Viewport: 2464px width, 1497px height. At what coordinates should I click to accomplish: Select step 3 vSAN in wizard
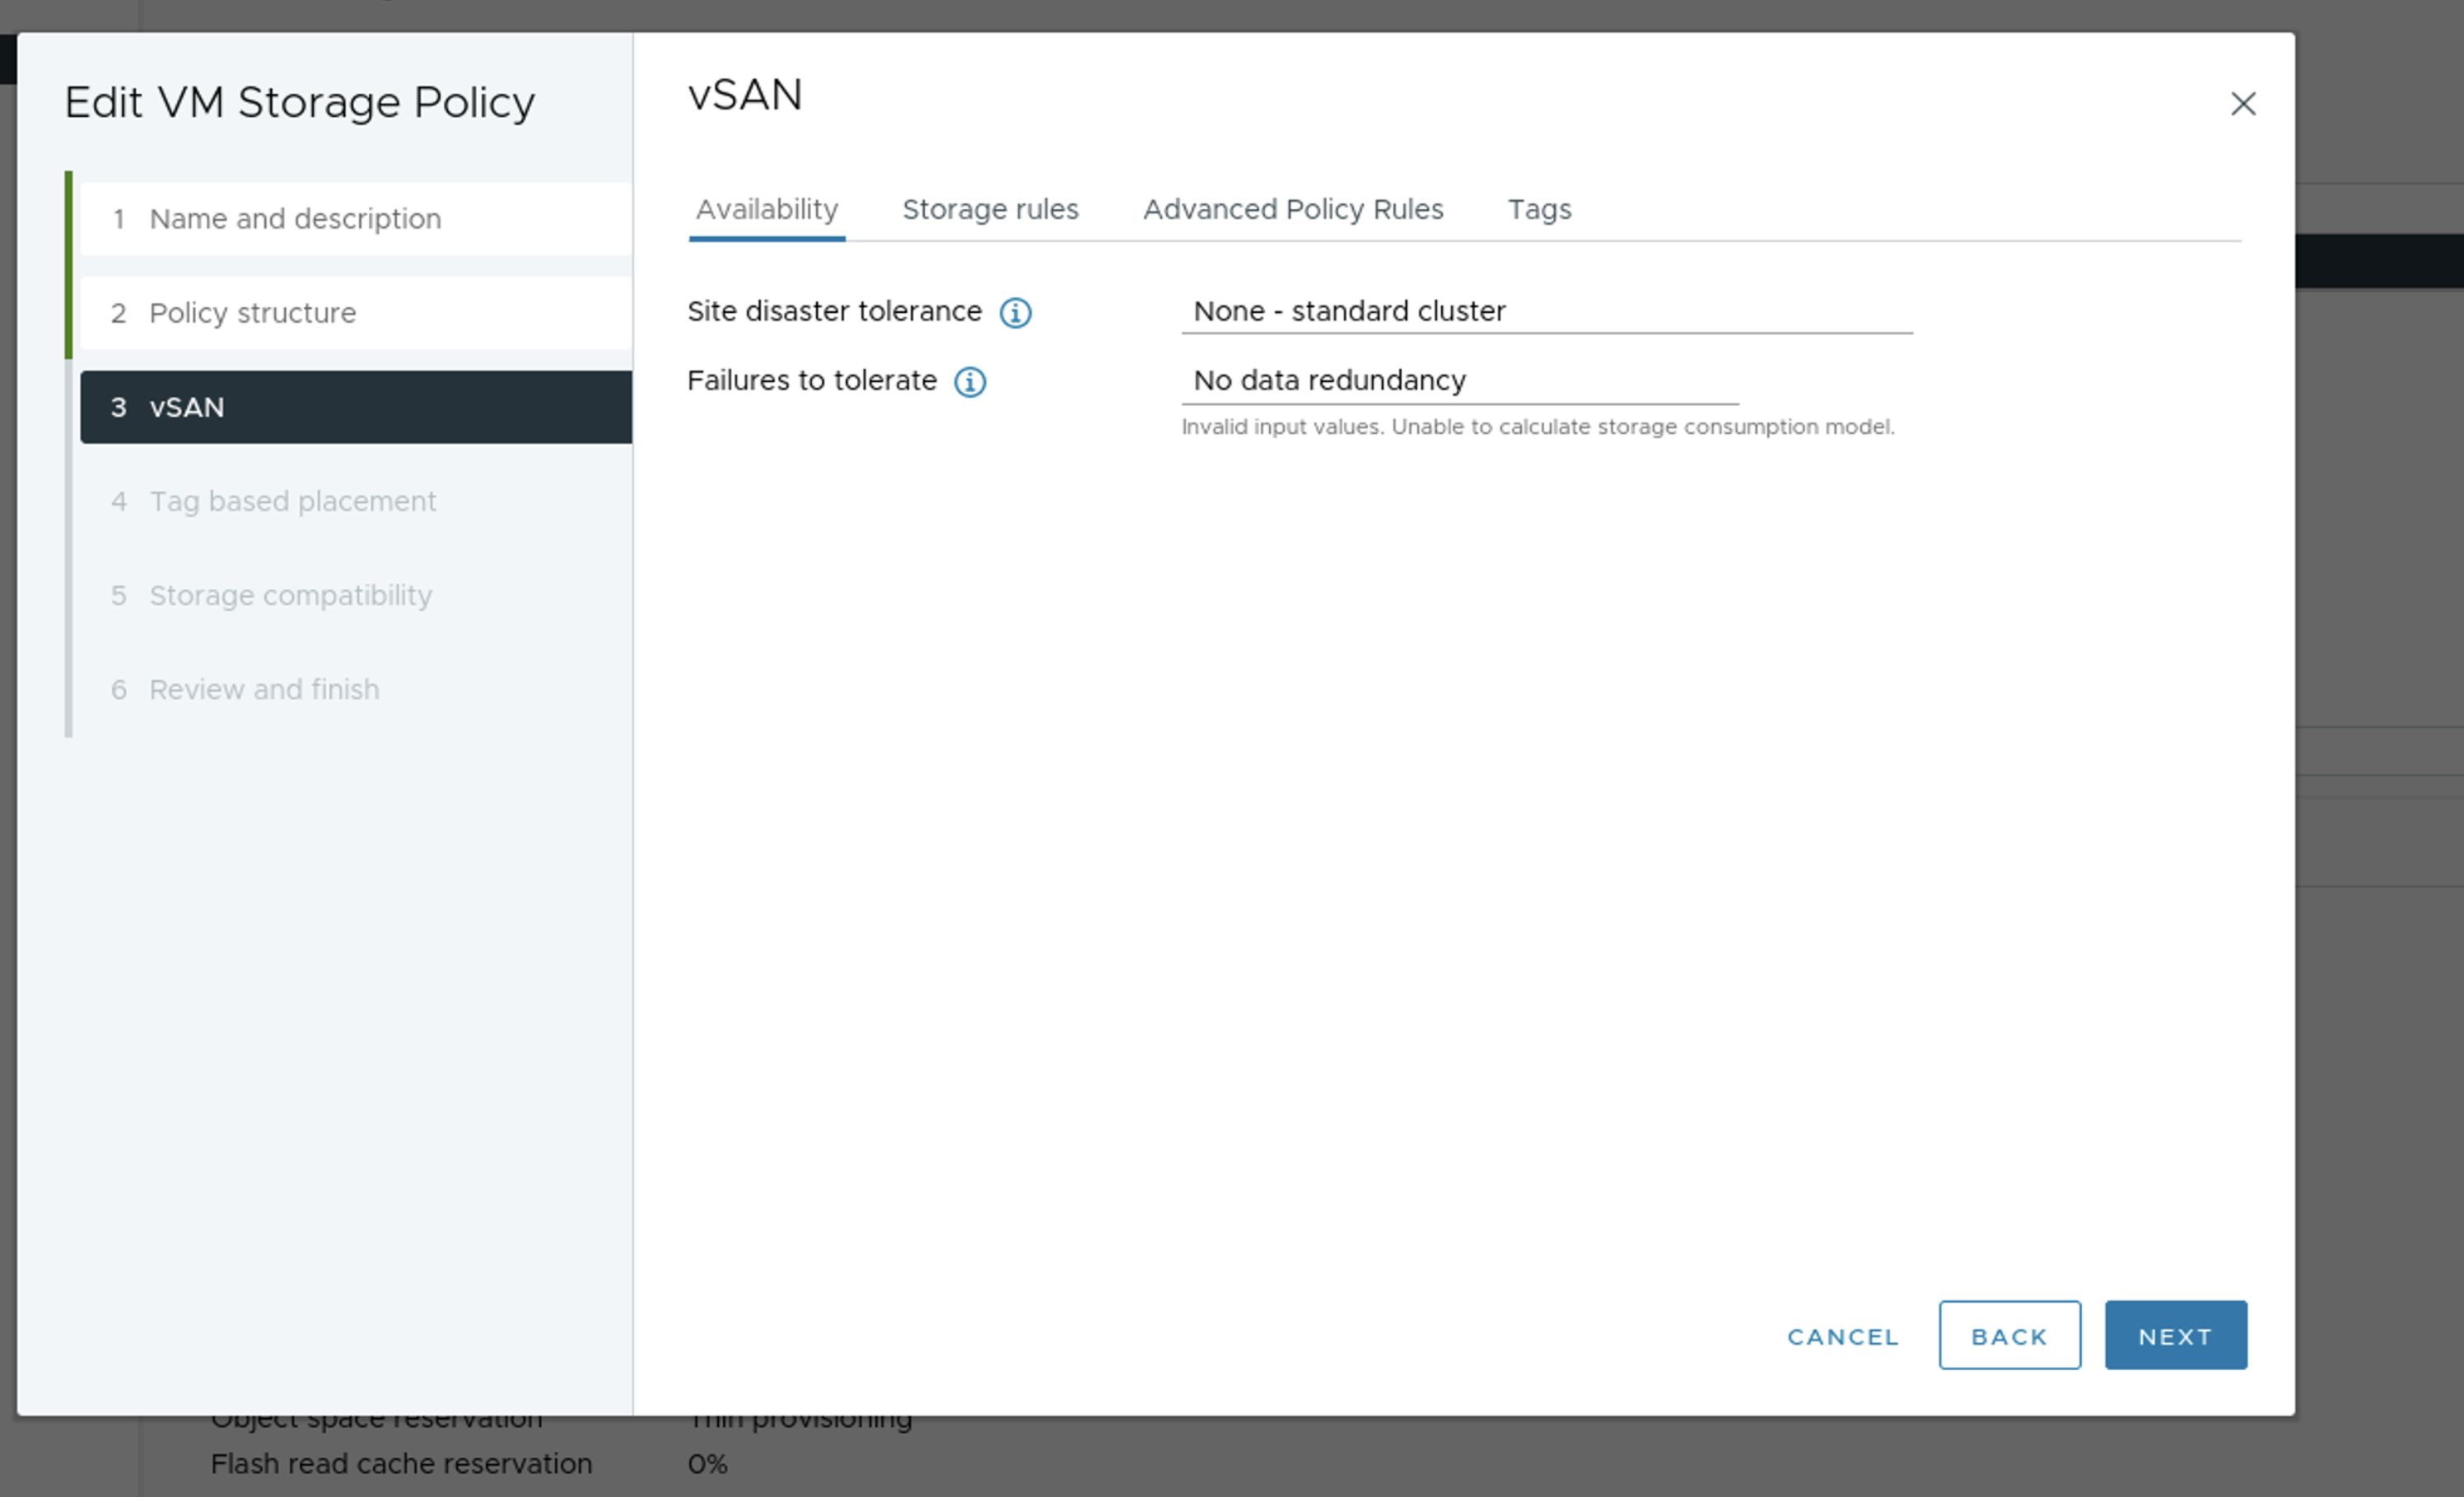[x=187, y=408]
